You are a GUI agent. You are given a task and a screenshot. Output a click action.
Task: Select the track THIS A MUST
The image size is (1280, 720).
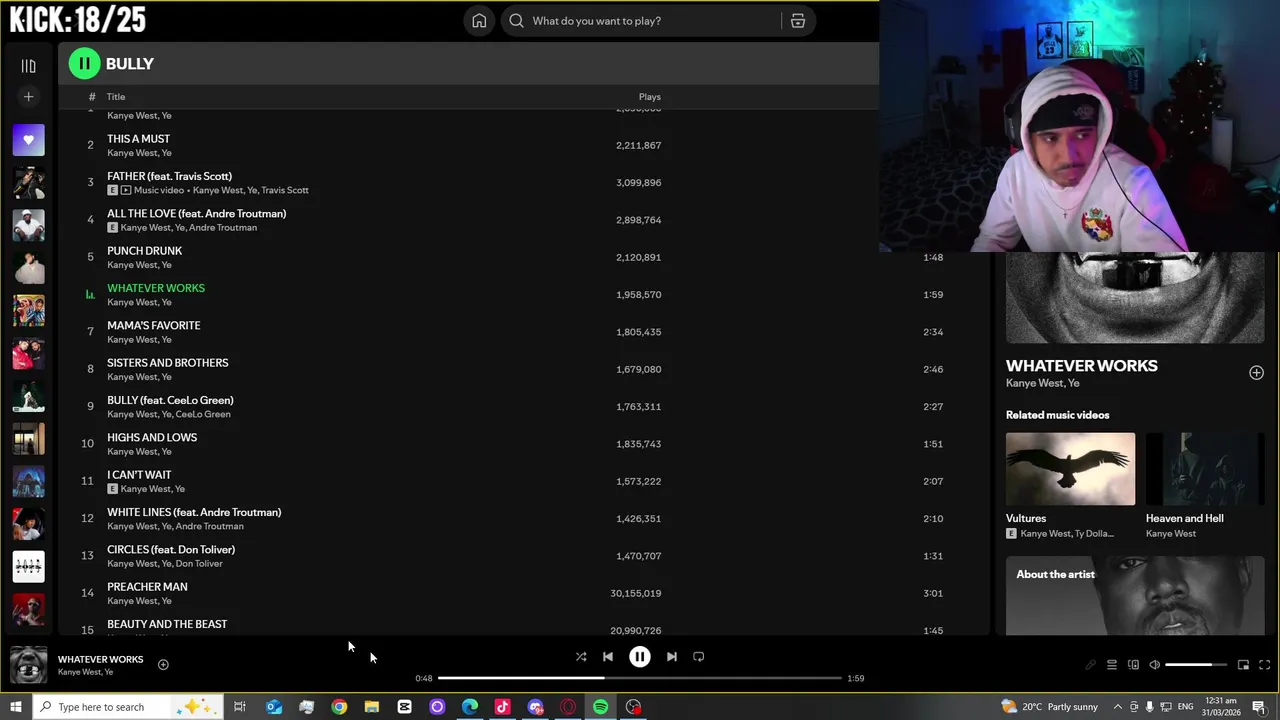[138, 139]
